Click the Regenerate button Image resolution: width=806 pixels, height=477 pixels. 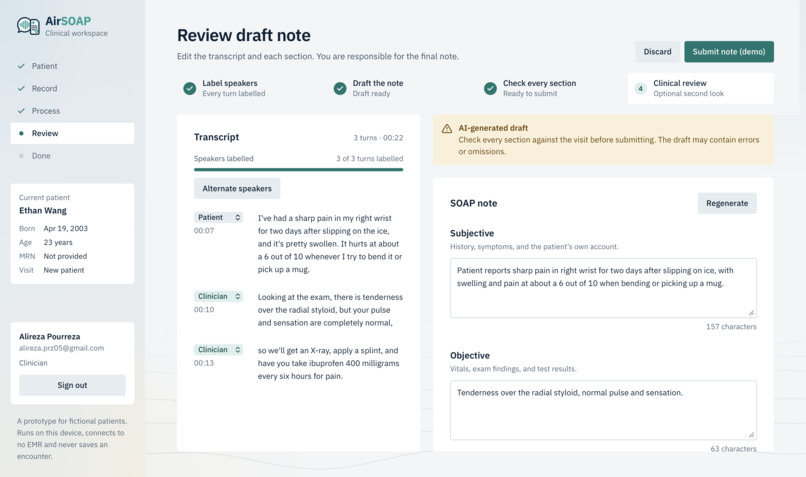727,203
